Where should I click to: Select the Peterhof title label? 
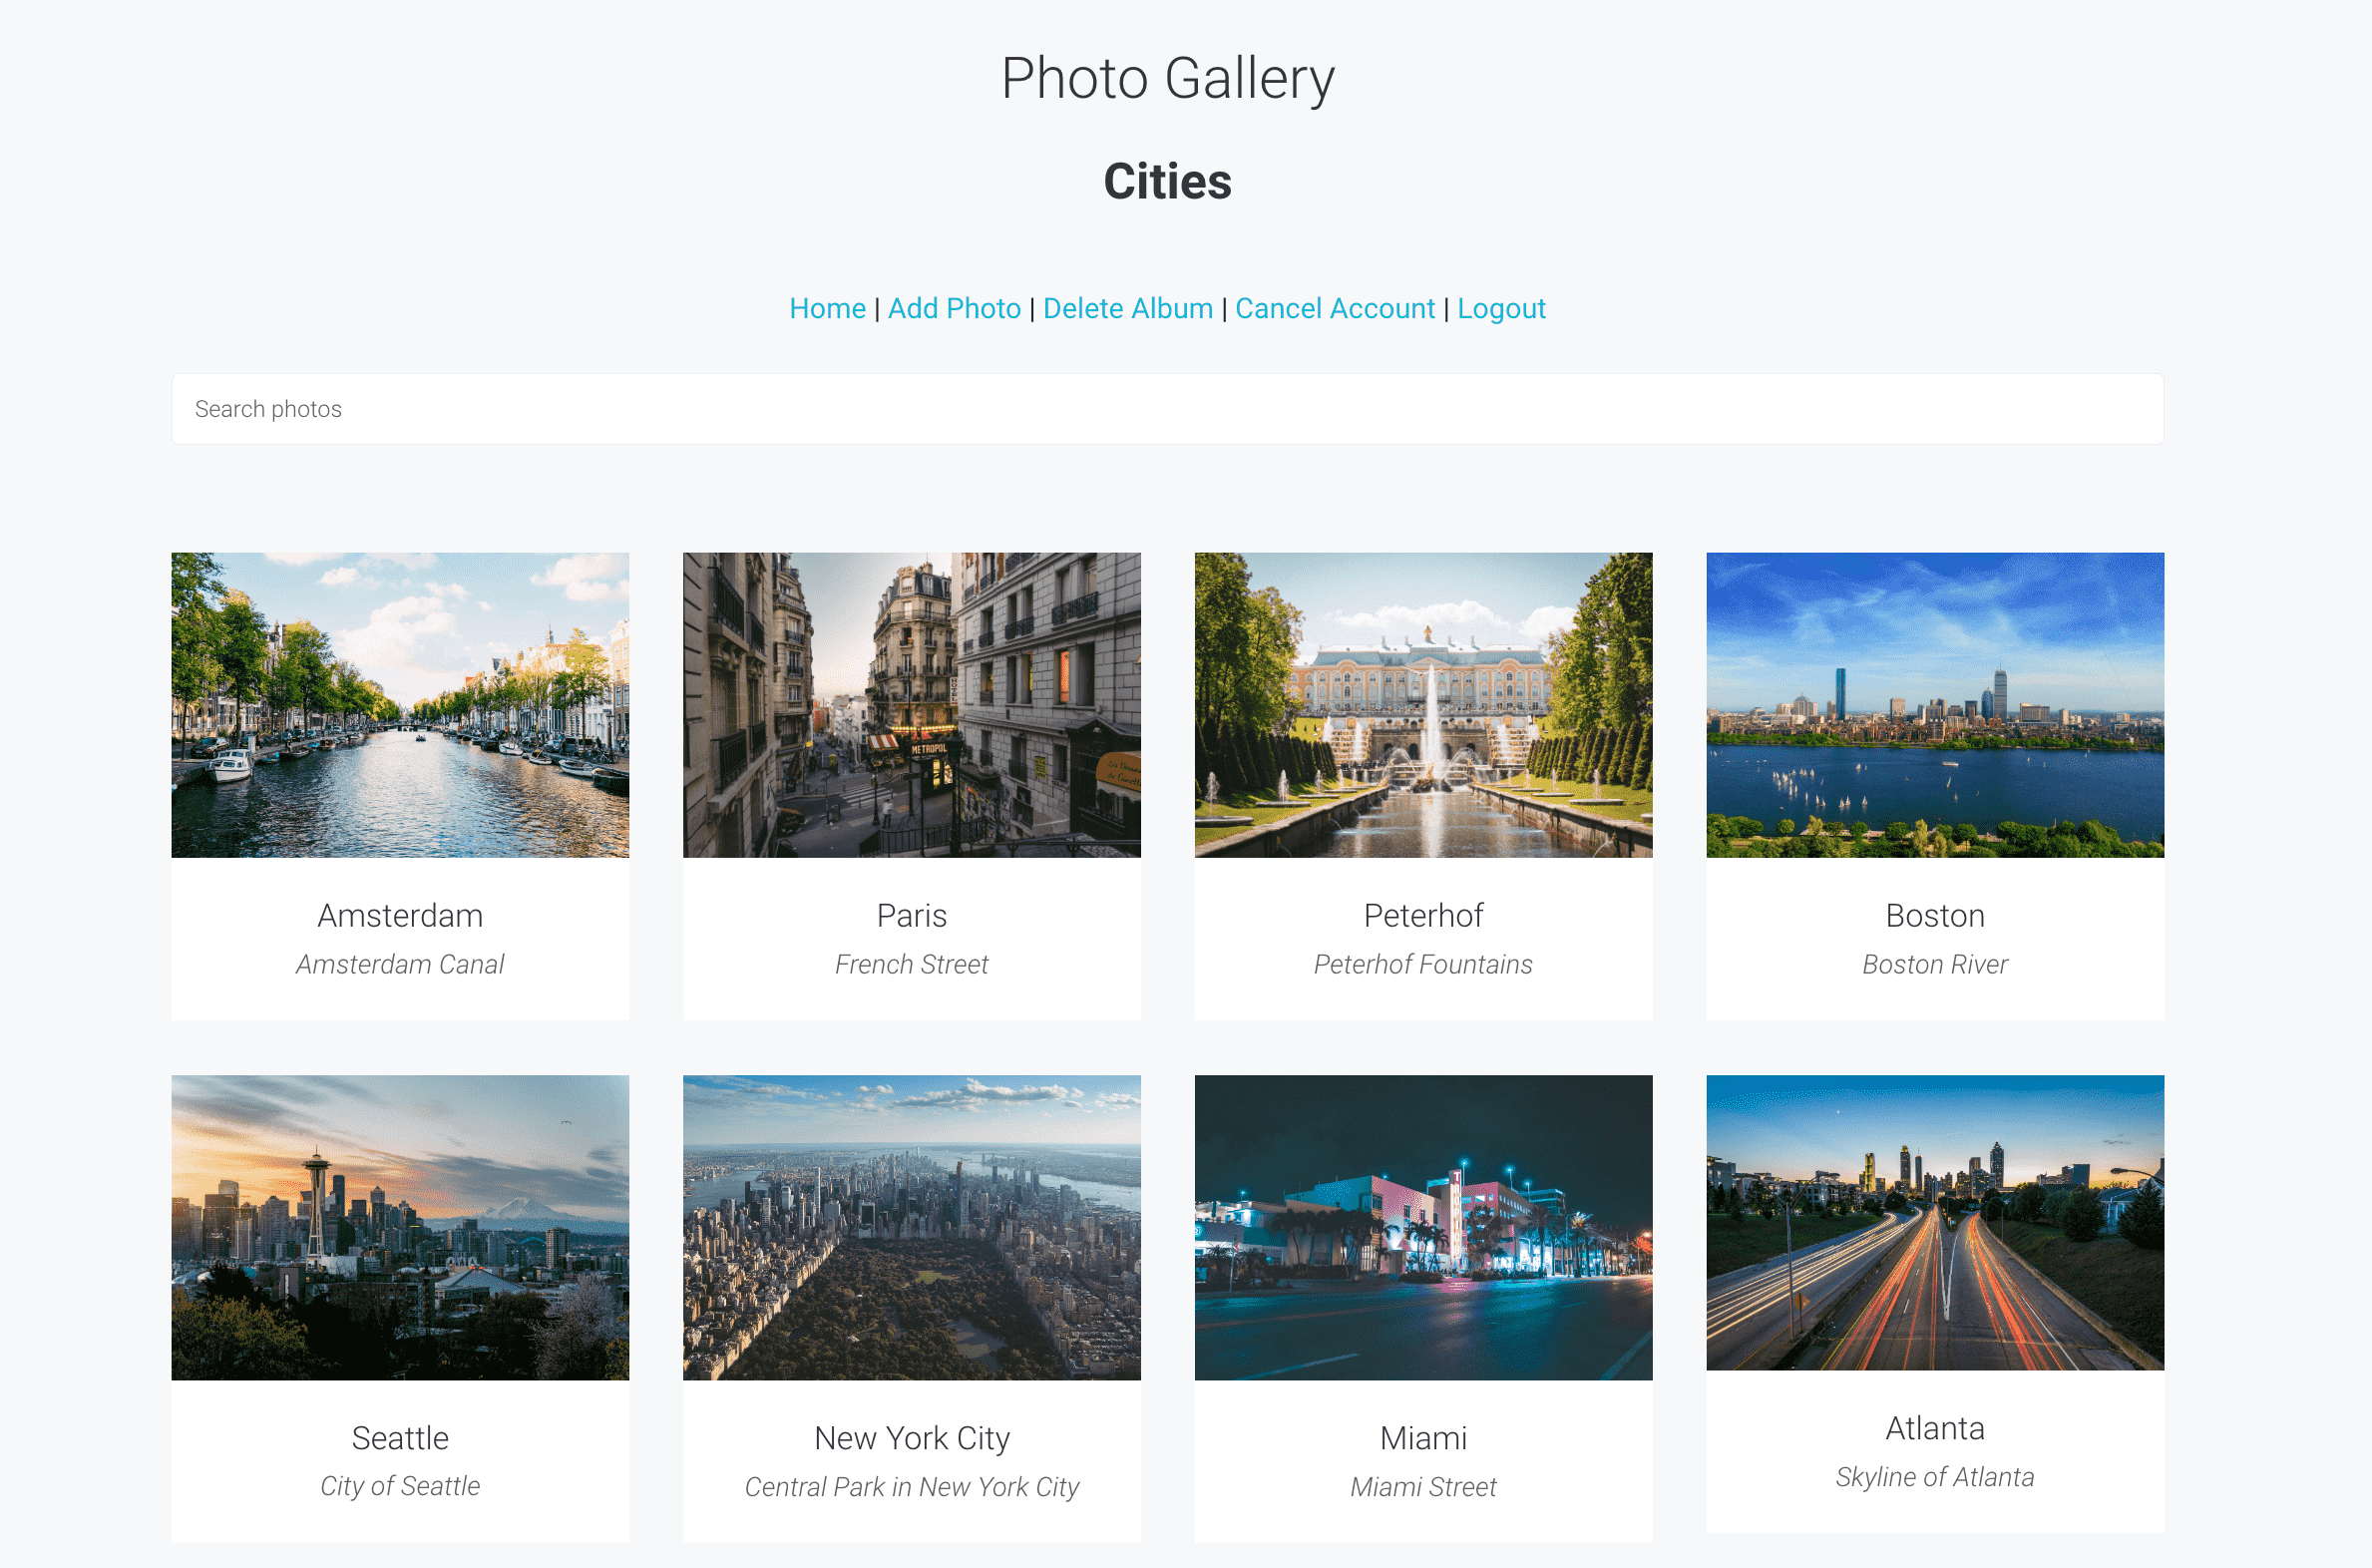point(1423,914)
